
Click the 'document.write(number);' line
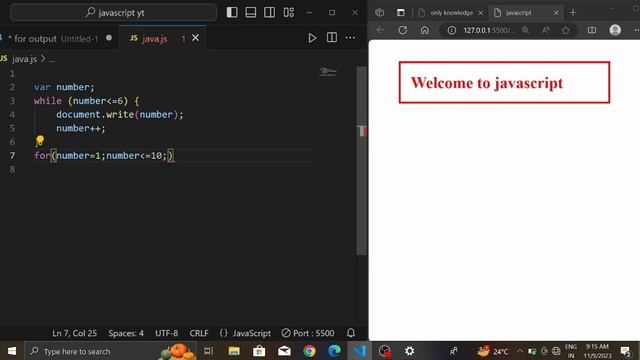120,114
